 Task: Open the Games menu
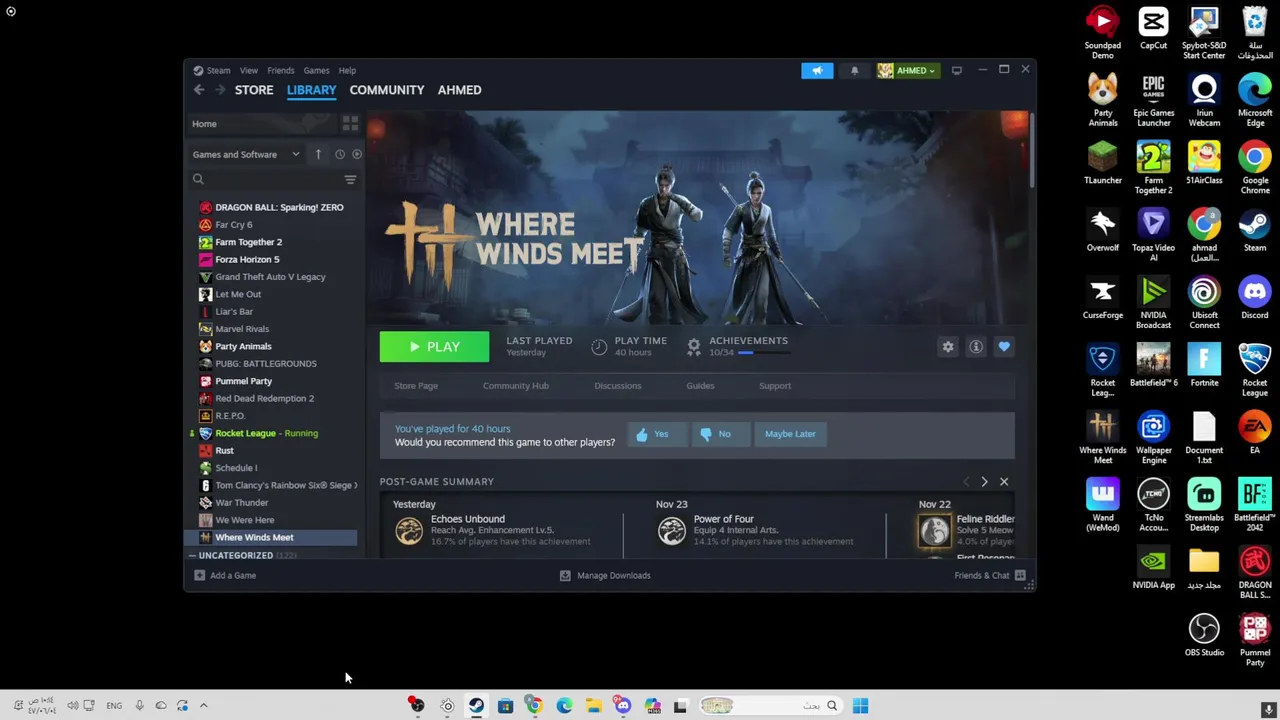pos(316,70)
